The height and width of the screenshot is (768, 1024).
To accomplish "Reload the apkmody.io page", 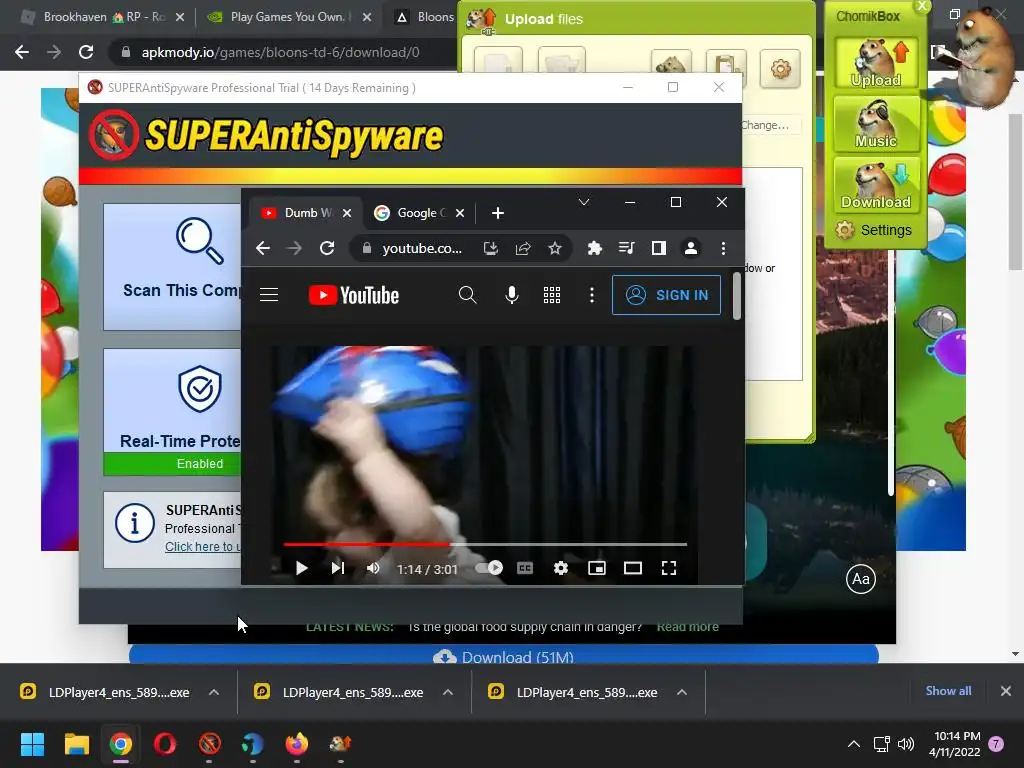I will [x=86, y=52].
